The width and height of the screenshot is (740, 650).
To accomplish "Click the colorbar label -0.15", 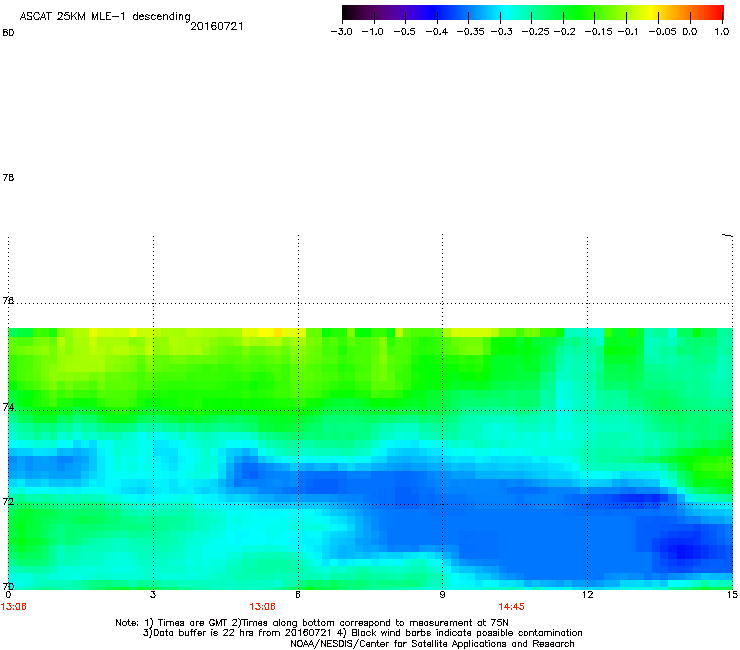I will [x=598, y=32].
